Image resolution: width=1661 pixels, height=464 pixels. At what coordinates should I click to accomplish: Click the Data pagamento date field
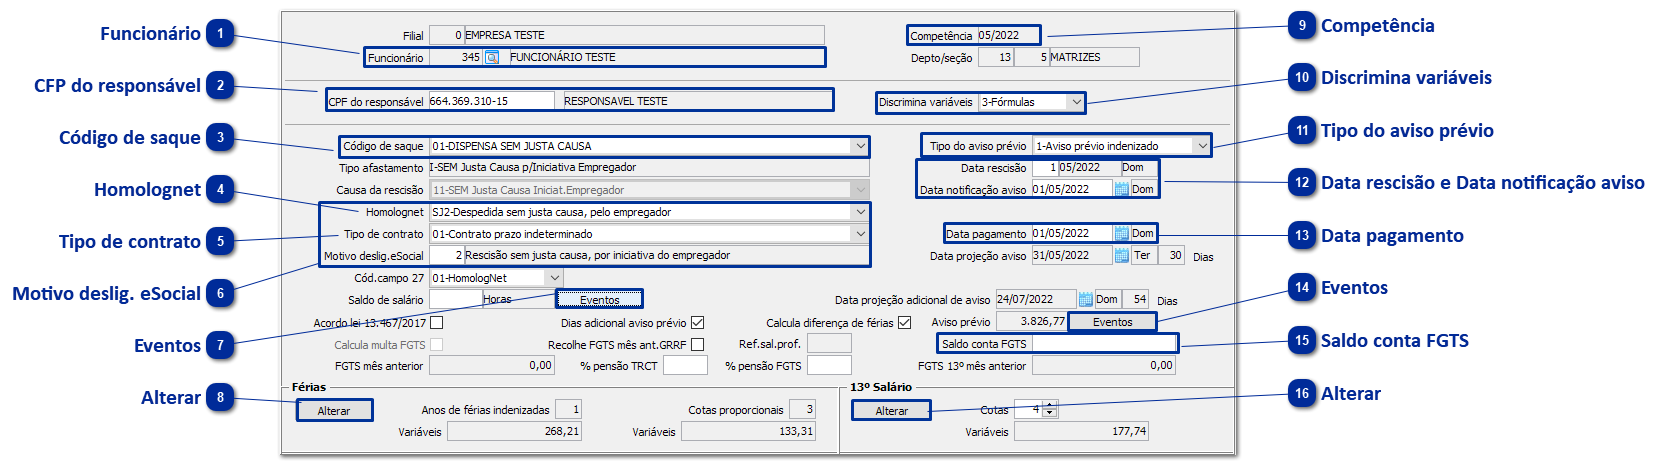[1072, 233]
